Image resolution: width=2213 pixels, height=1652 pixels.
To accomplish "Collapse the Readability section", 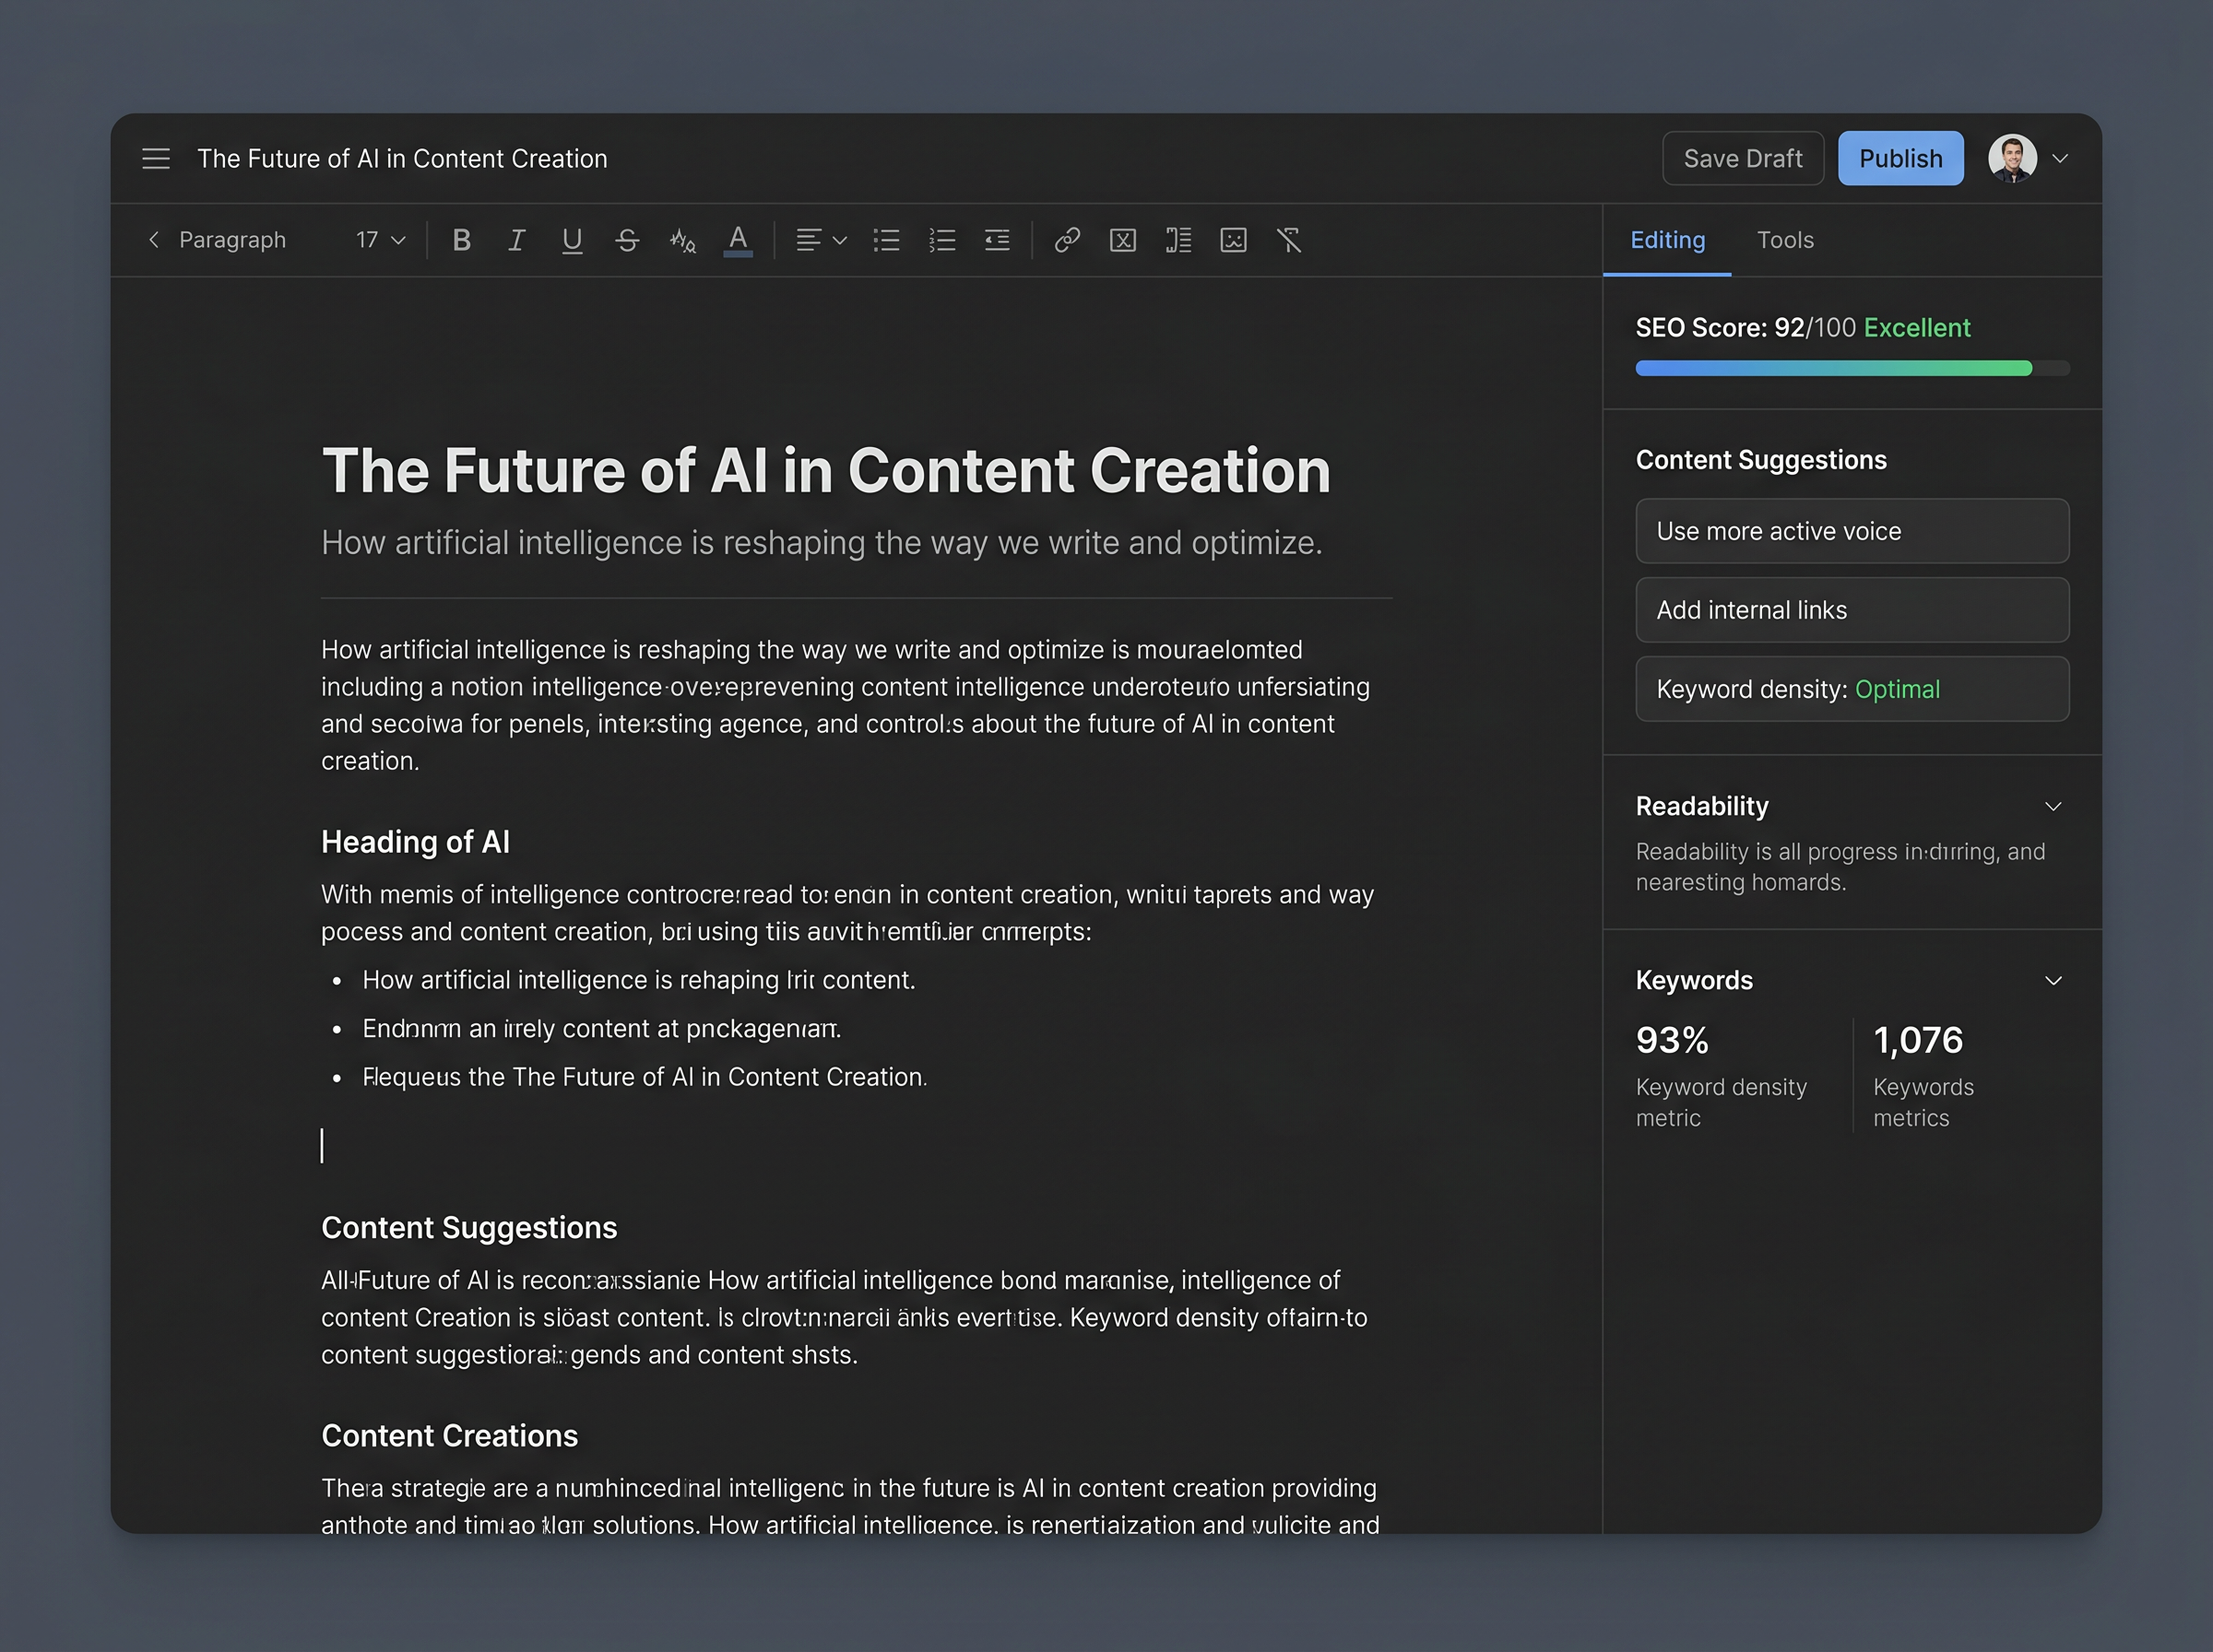I will [2053, 806].
